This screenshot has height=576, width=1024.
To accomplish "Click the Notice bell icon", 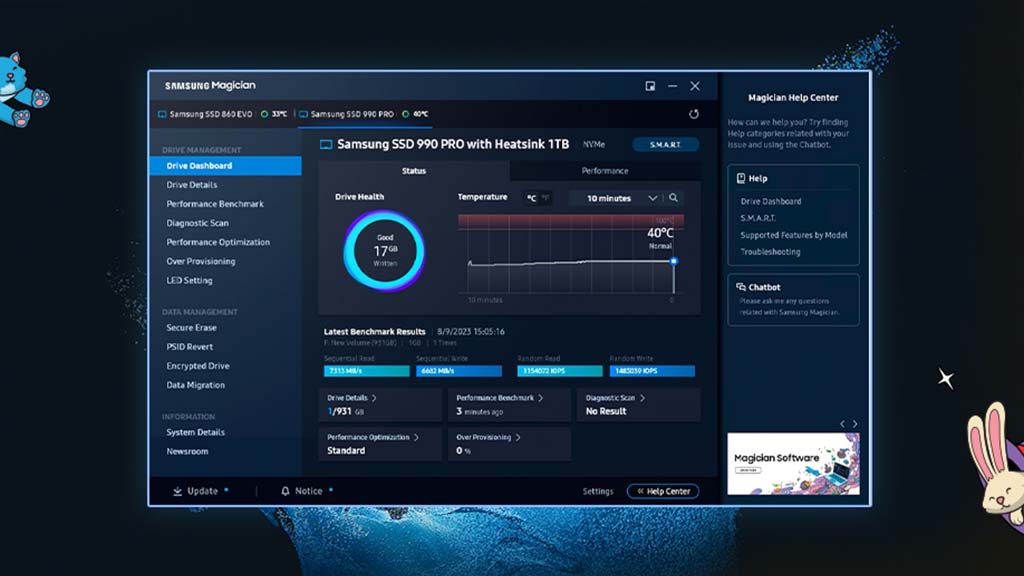I will pyautogui.click(x=285, y=491).
